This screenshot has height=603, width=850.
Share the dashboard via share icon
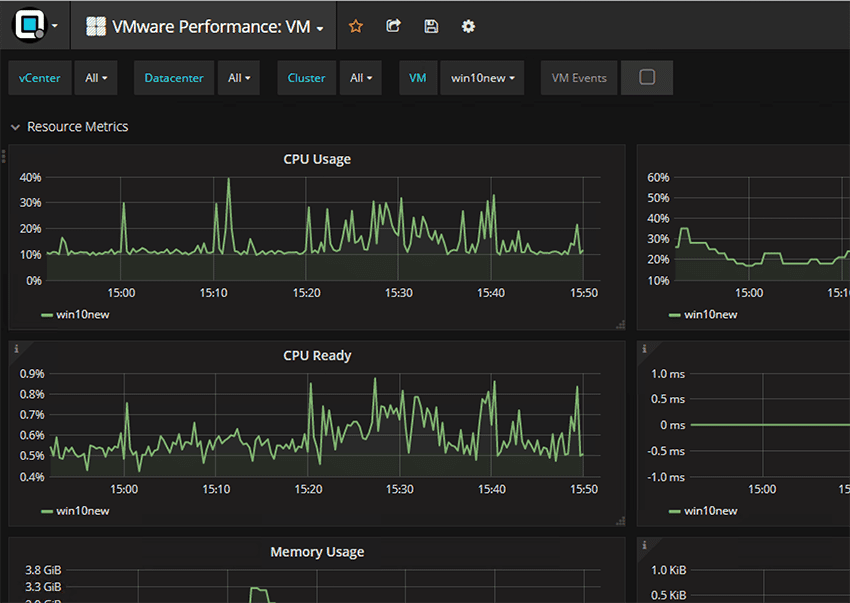pyautogui.click(x=393, y=26)
